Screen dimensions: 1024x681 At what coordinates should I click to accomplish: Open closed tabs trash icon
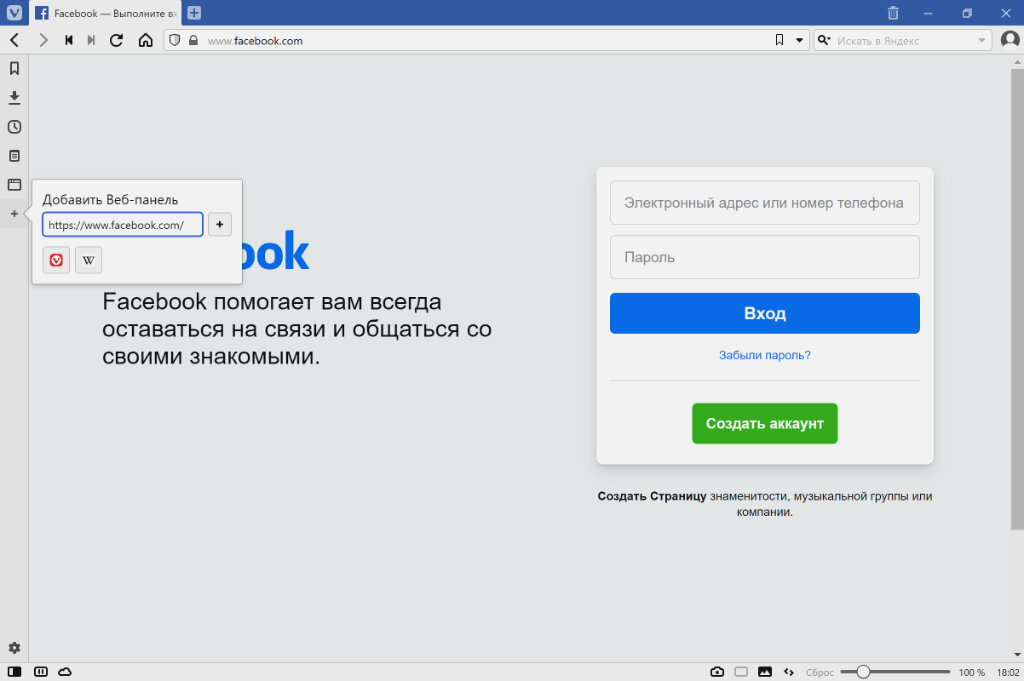click(893, 12)
